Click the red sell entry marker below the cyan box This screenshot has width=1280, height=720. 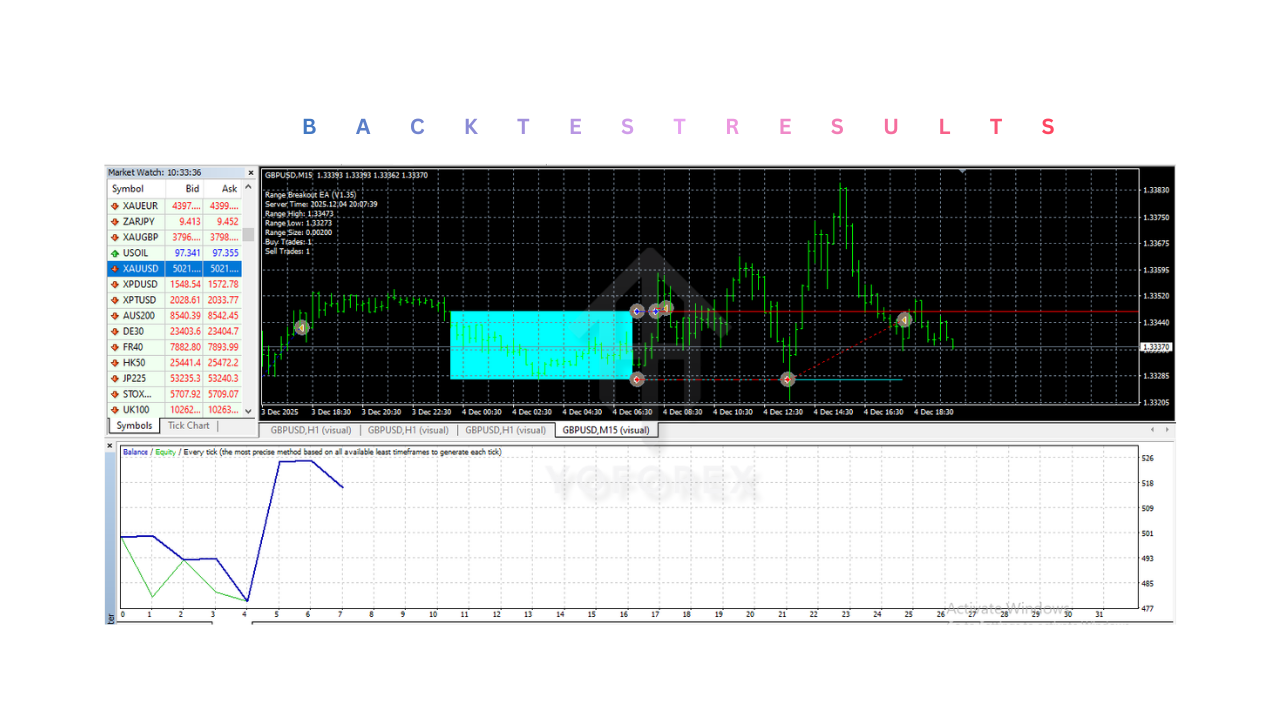(636, 379)
